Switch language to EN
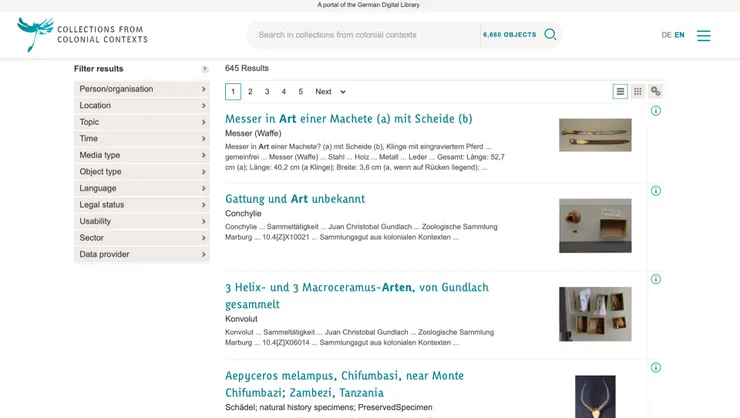This screenshot has height=418, width=740. coord(679,35)
